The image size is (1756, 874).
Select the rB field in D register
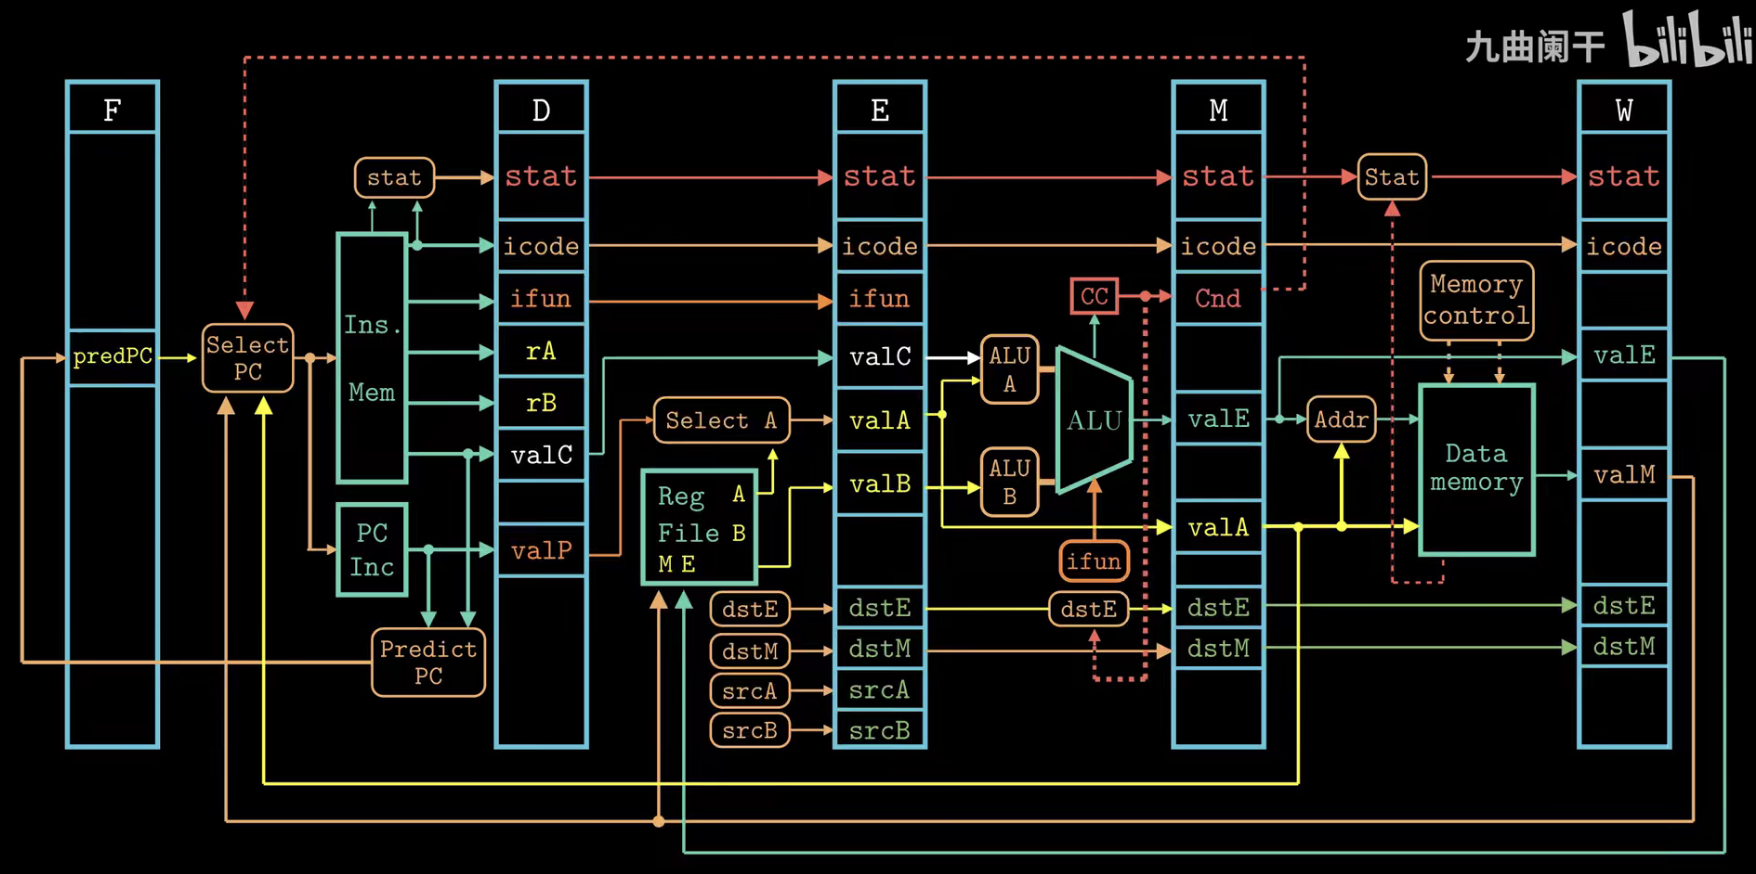click(541, 403)
